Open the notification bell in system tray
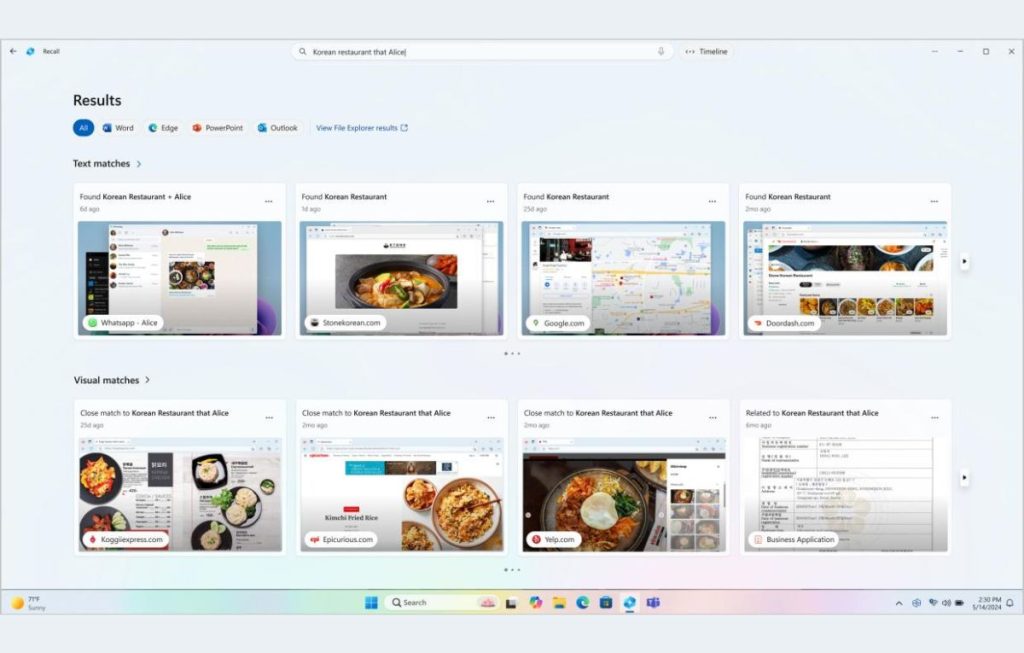Viewport: 1024px width, 653px height. (1009, 603)
